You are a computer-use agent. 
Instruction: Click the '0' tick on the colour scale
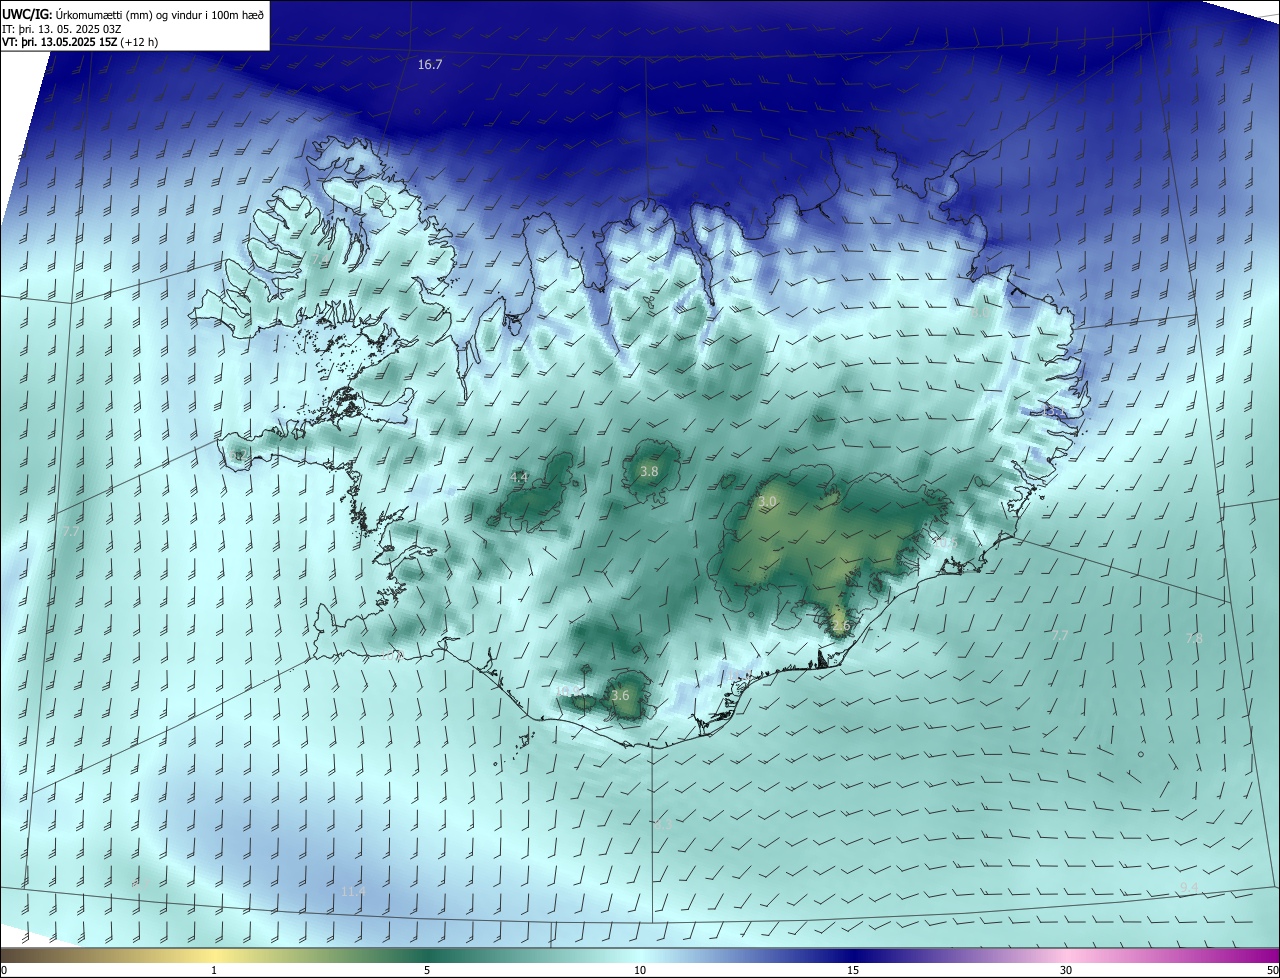coord(4,970)
